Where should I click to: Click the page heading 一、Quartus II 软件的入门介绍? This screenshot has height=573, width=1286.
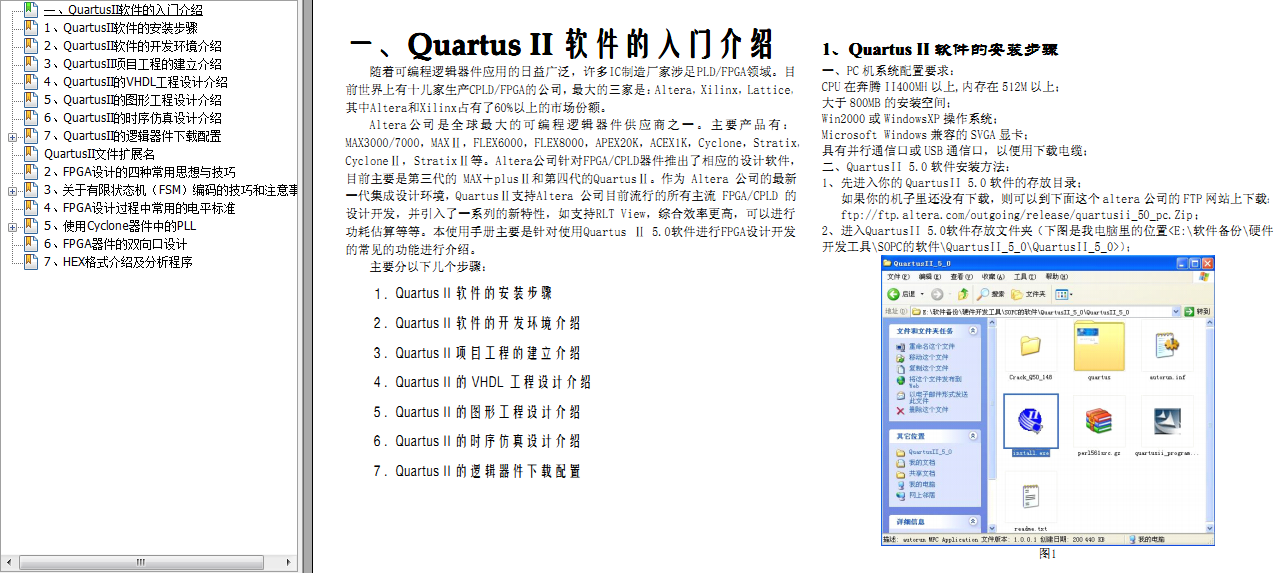tap(561, 45)
